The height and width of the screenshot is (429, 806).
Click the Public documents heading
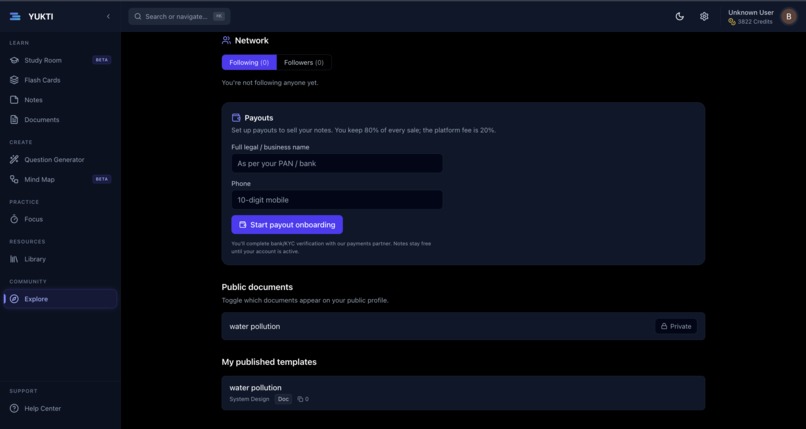pyautogui.click(x=257, y=287)
